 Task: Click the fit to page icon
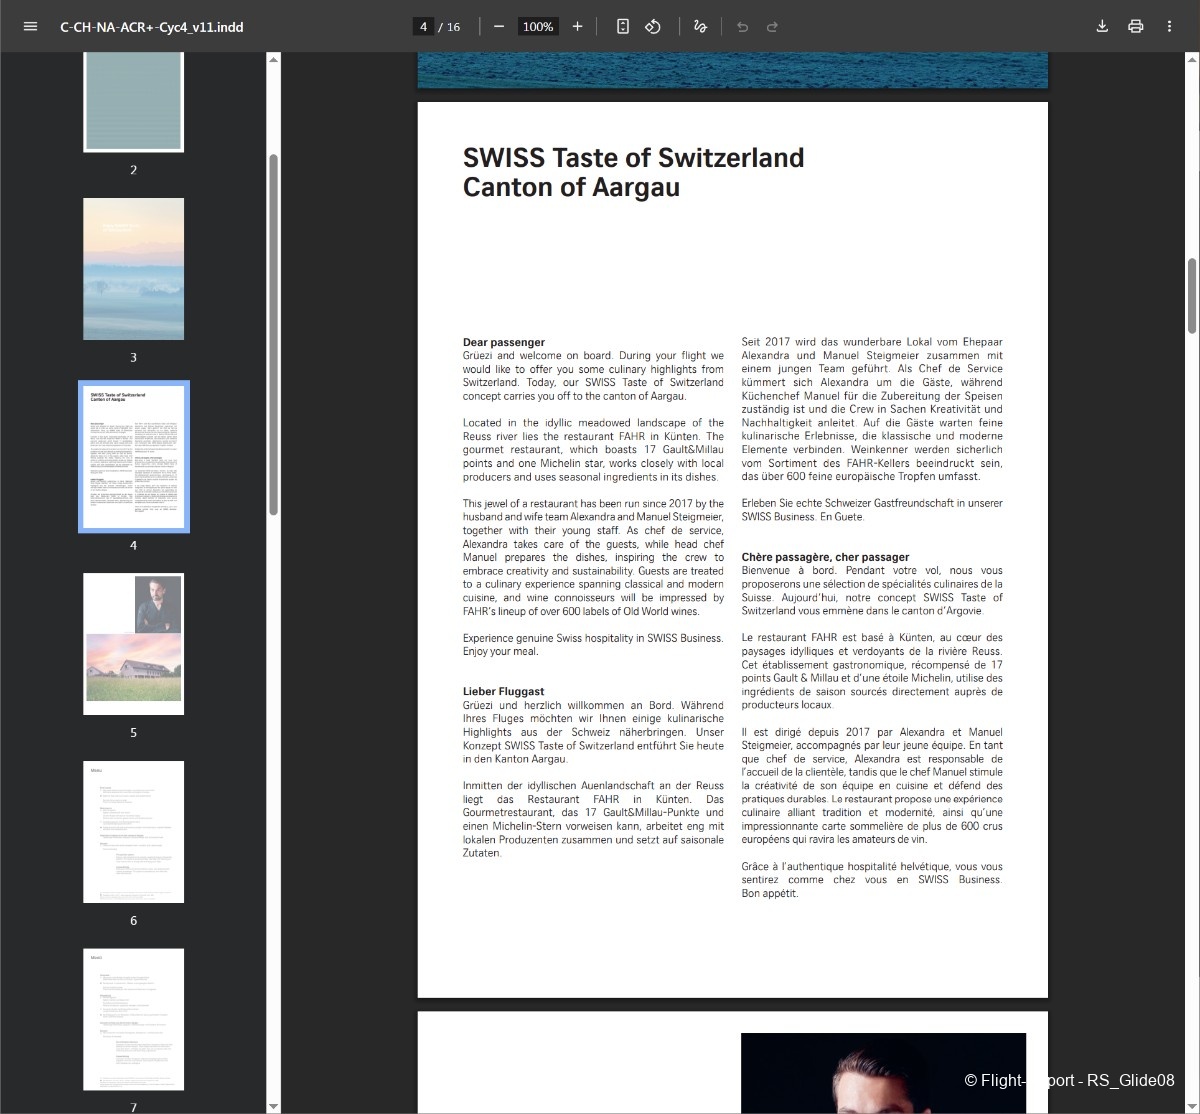pyautogui.click(x=622, y=27)
